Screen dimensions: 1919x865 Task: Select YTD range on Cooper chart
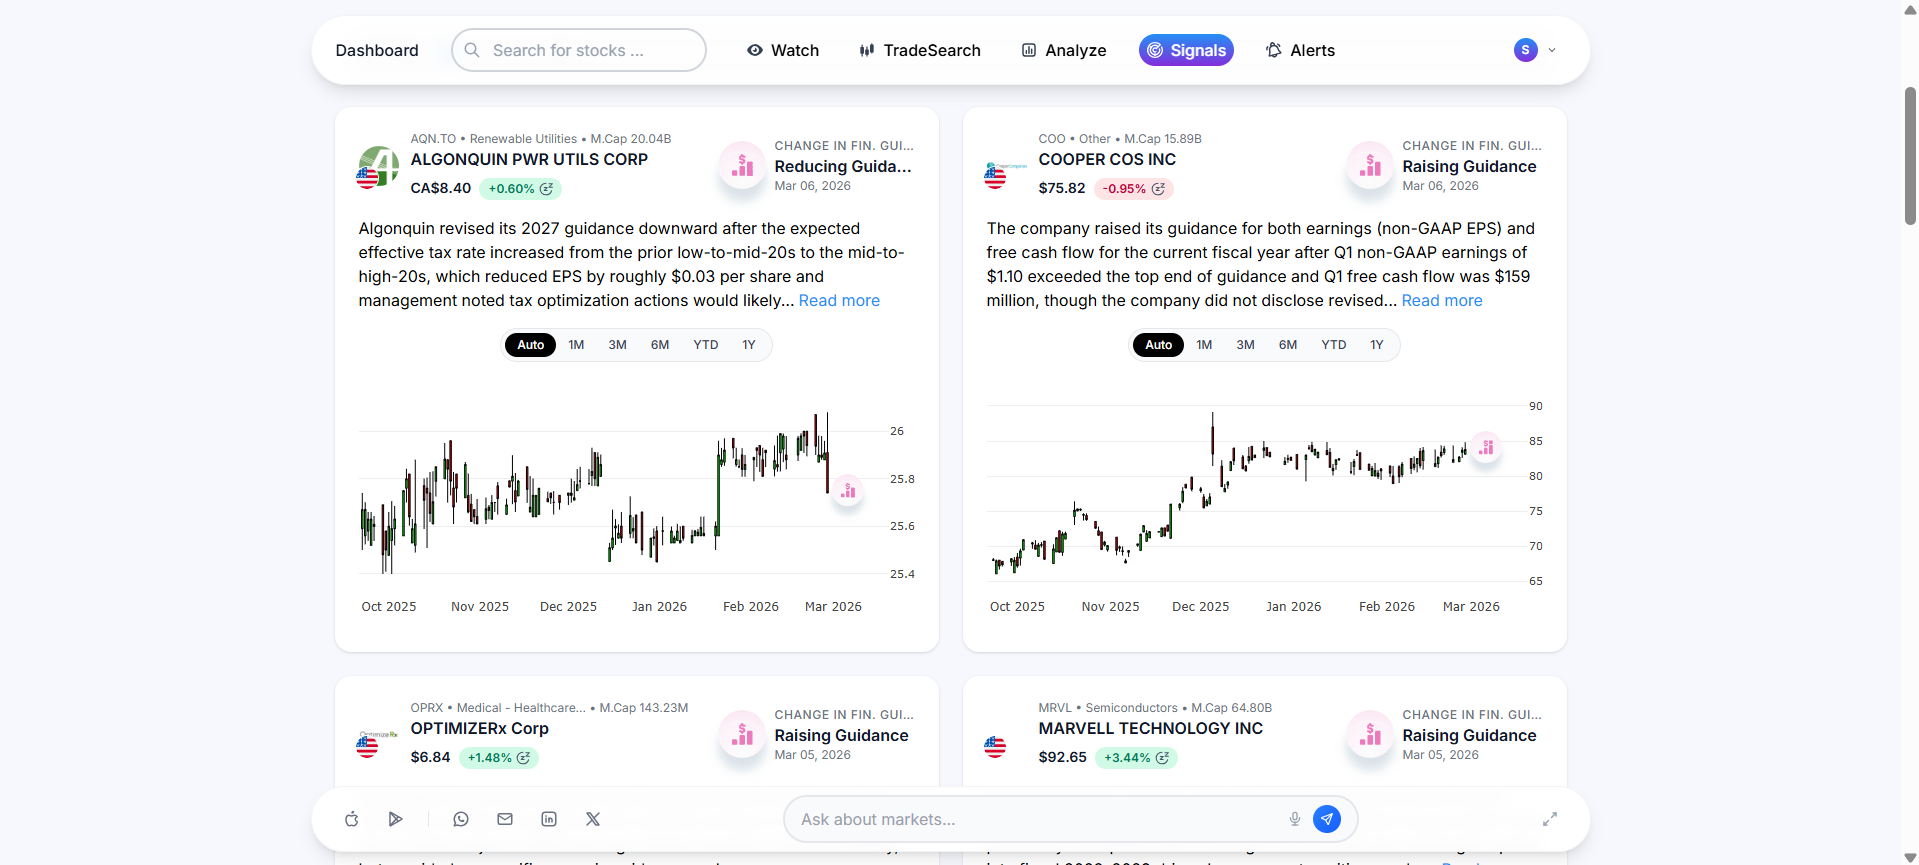[x=1333, y=345]
